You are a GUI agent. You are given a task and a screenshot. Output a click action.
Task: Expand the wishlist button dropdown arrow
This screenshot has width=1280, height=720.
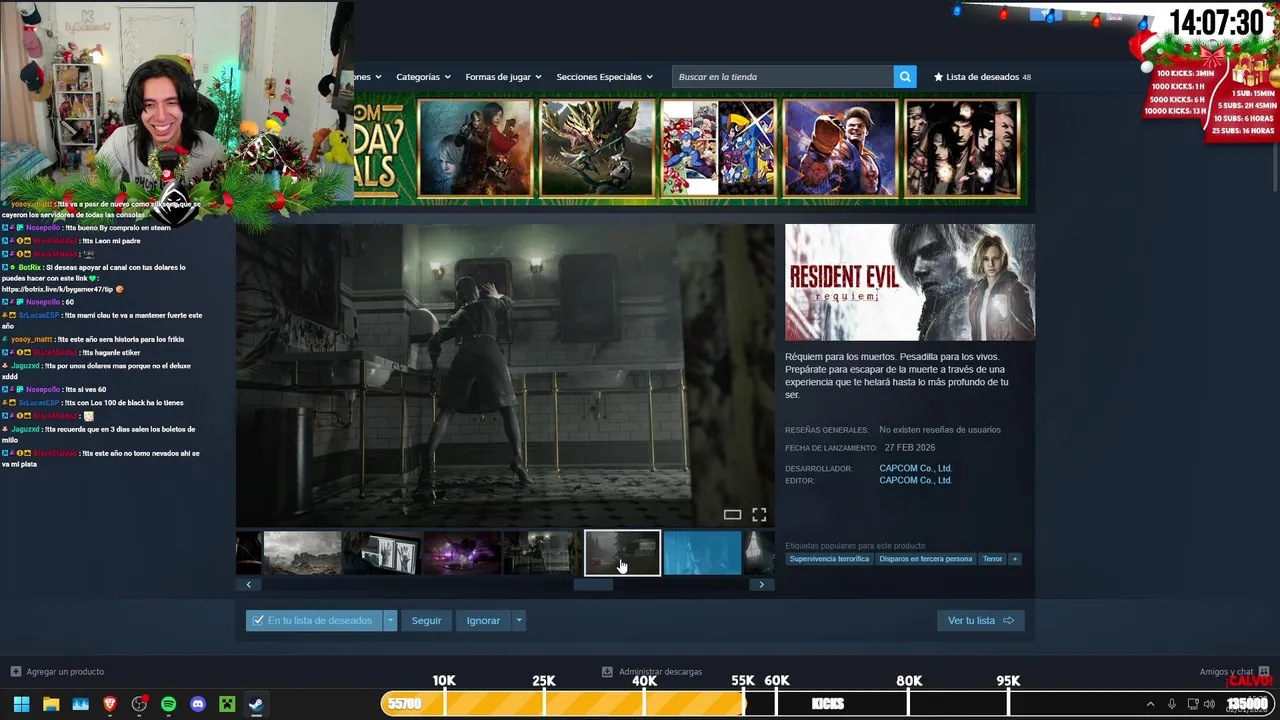tap(391, 621)
